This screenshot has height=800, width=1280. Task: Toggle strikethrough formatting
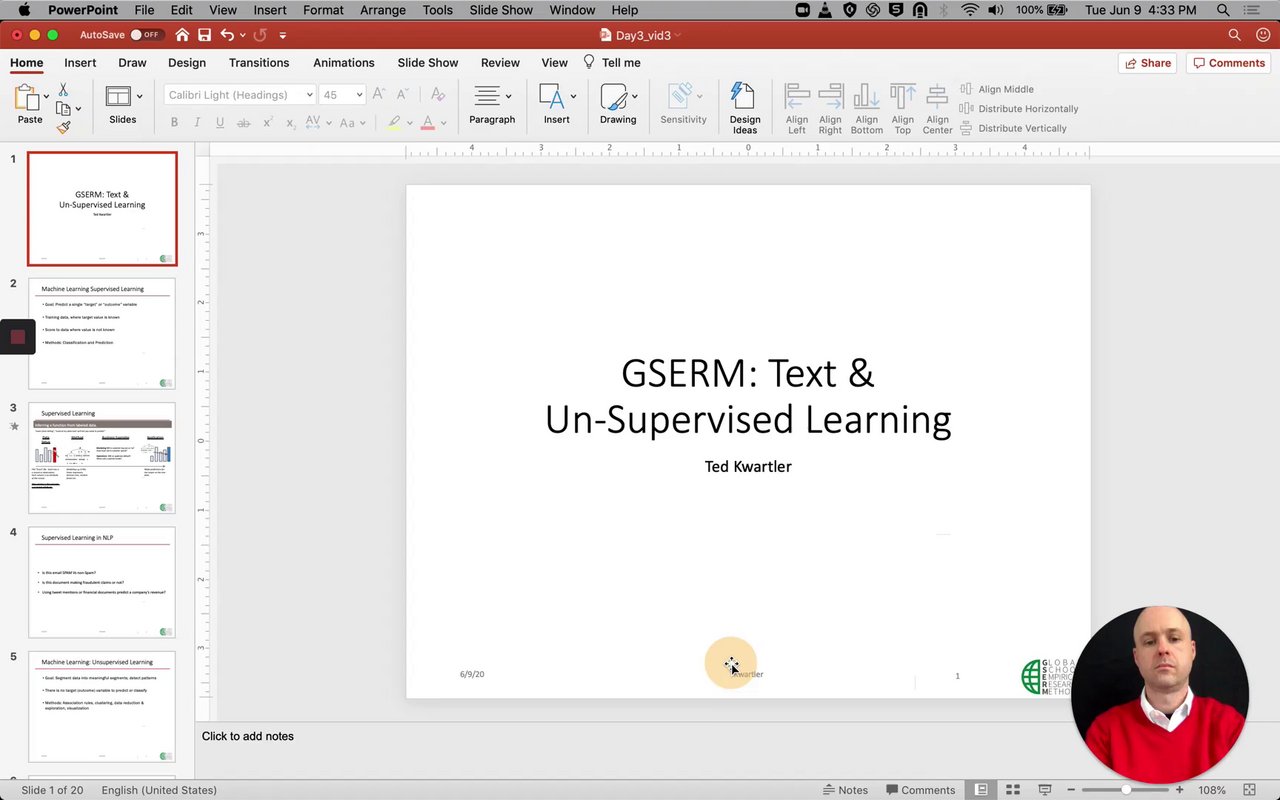(243, 123)
